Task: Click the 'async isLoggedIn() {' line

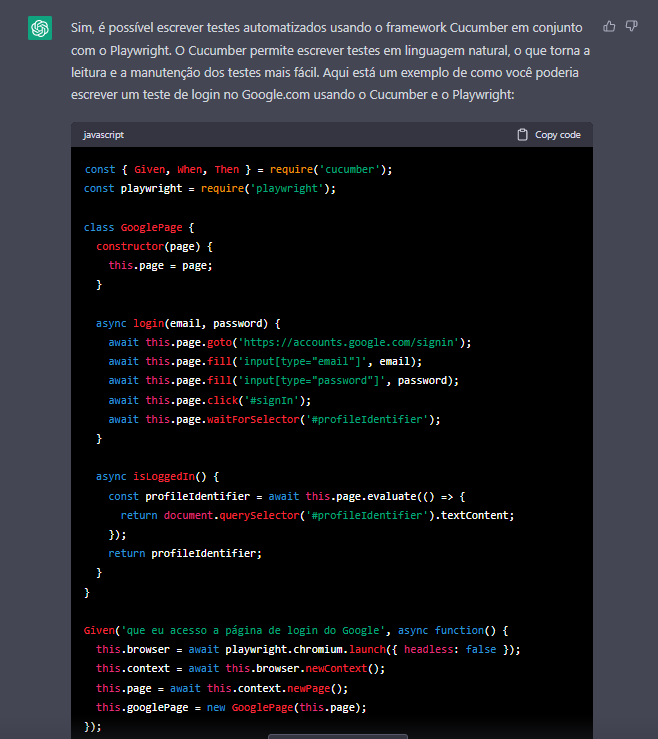Action: (157, 476)
